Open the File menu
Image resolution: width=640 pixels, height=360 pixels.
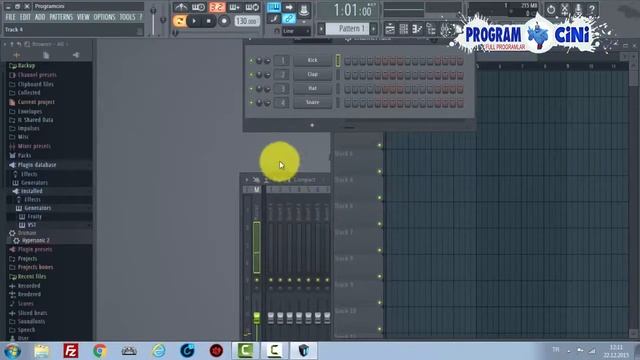click(11, 17)
